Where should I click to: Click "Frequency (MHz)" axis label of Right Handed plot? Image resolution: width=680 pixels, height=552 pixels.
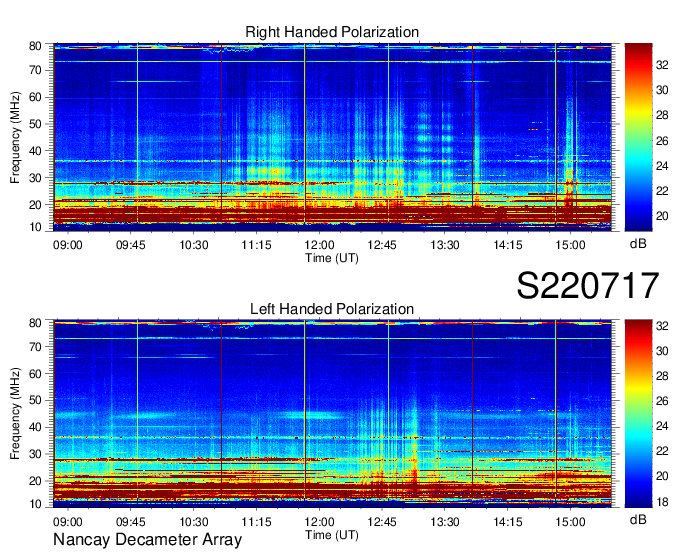point(15,137)
